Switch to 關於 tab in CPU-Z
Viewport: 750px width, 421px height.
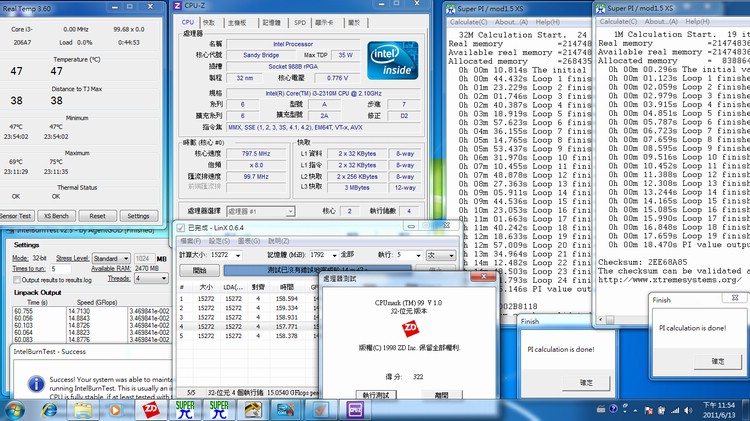tap(354, 22)
